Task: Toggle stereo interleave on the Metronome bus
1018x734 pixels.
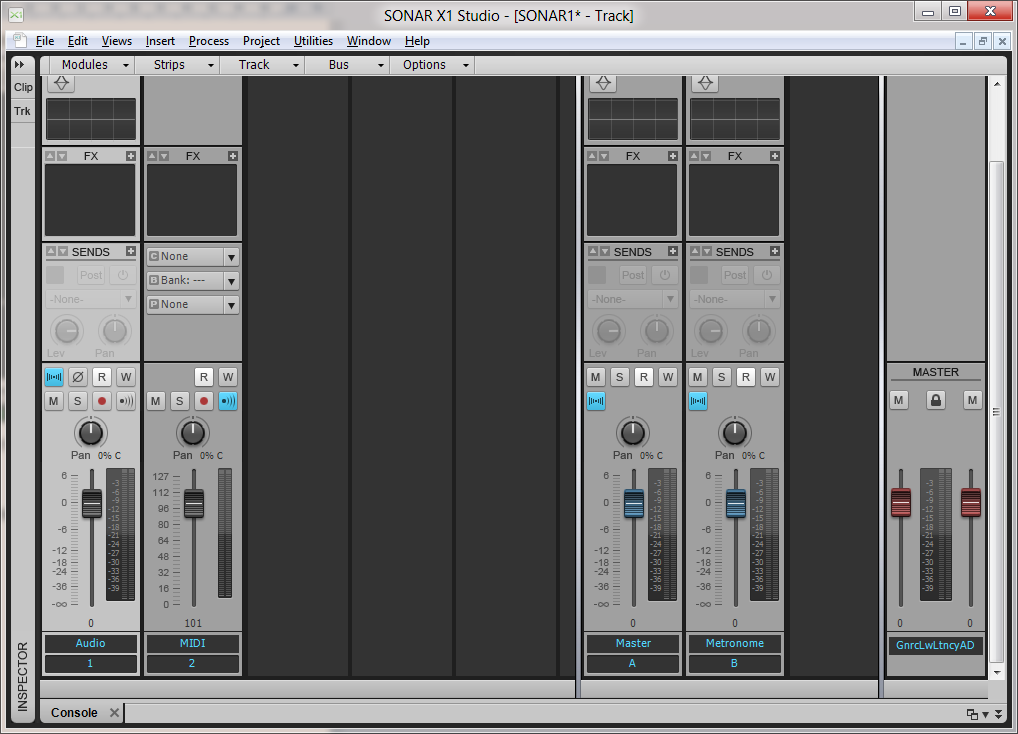Action: [698, 401]
